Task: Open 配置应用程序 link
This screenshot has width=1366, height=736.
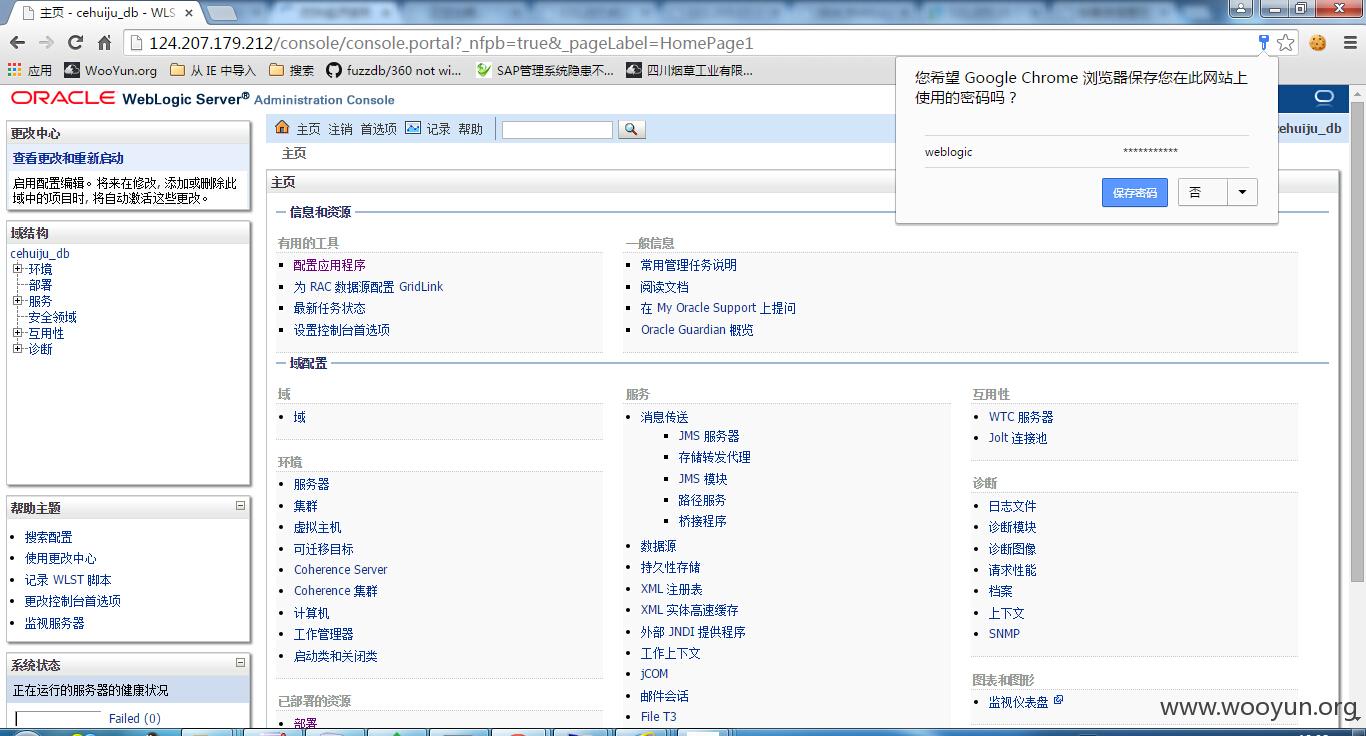Action: pos(329,265)
